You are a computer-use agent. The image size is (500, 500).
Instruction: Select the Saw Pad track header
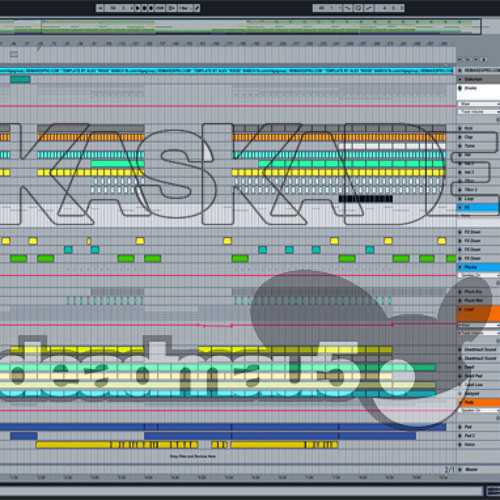click(x=478, y=376)
